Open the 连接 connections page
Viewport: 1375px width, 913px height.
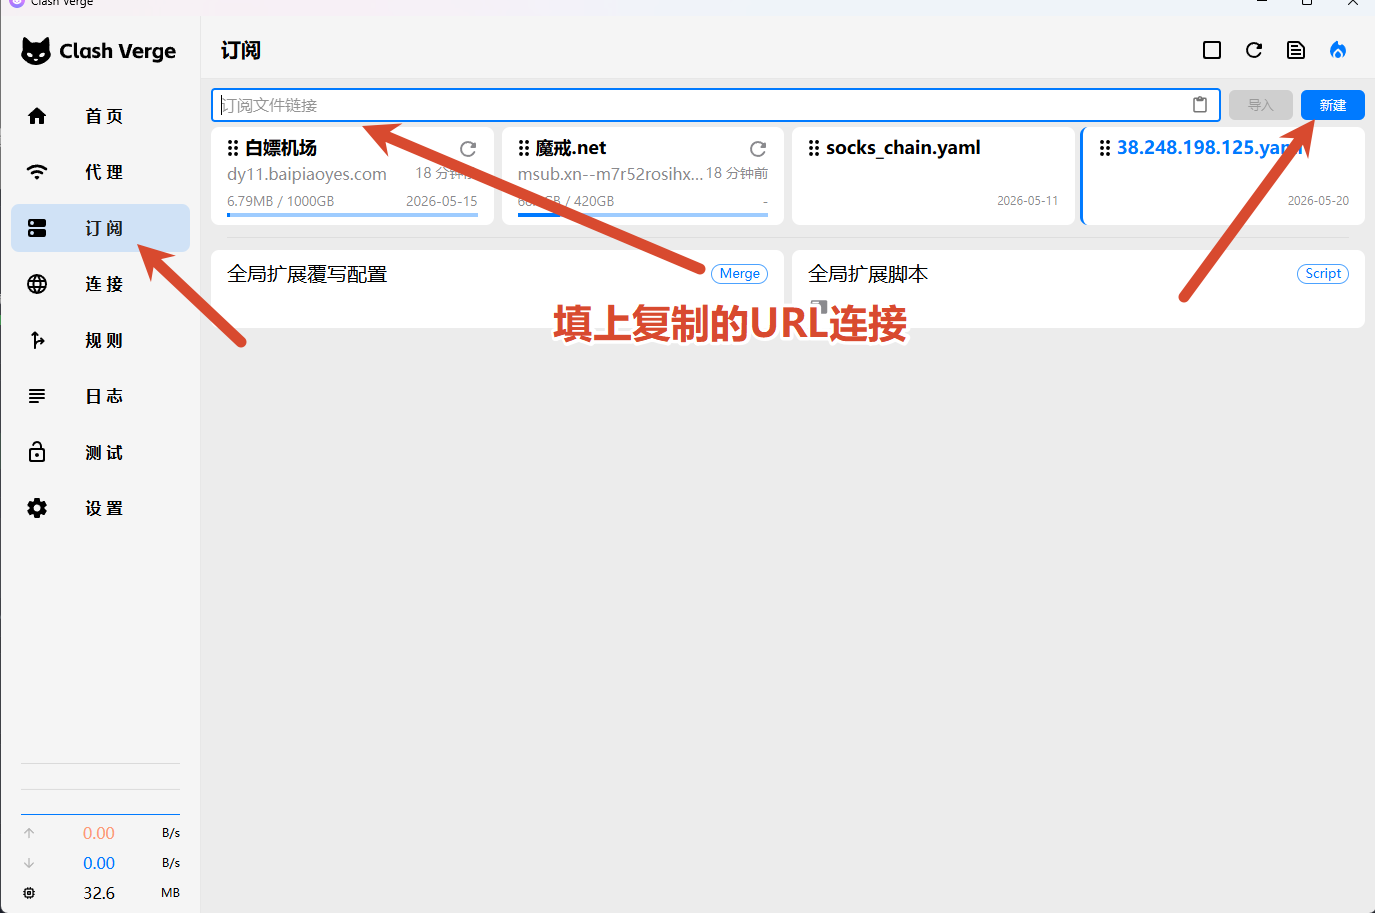click(x=100, y=284)
